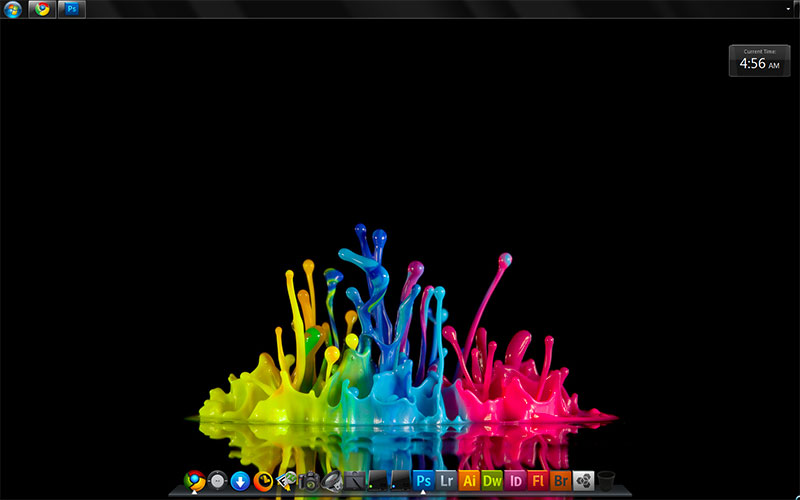800x500 pixels.
Task: Click the small arrow at taskbar's right end
Action: tap(788, 9)
